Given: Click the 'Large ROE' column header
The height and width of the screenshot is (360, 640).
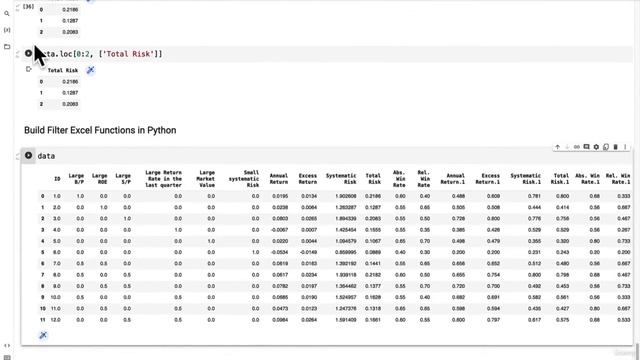Looking at the screenshot, I should [100, 179].
